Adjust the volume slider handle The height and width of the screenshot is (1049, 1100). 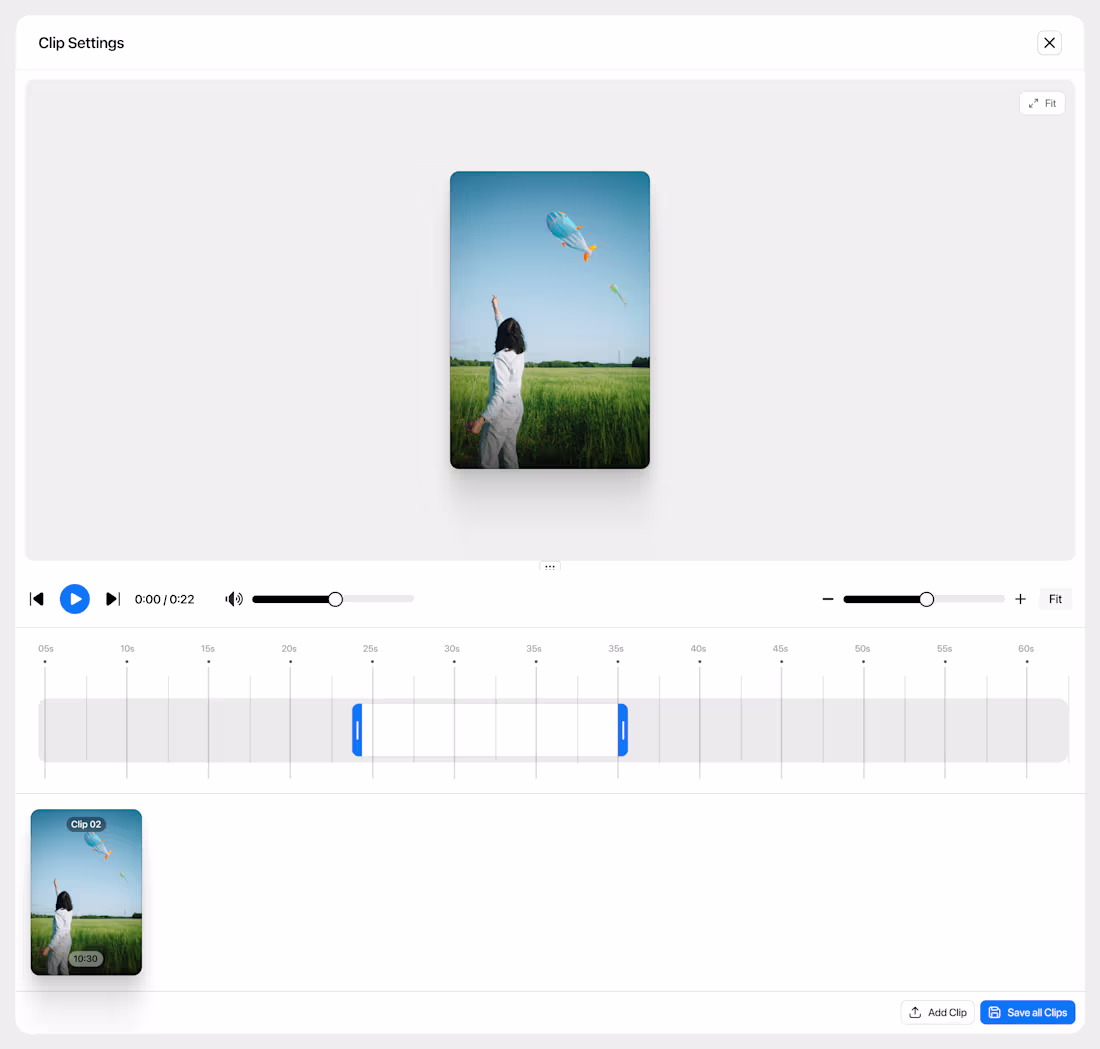[334, 599]
